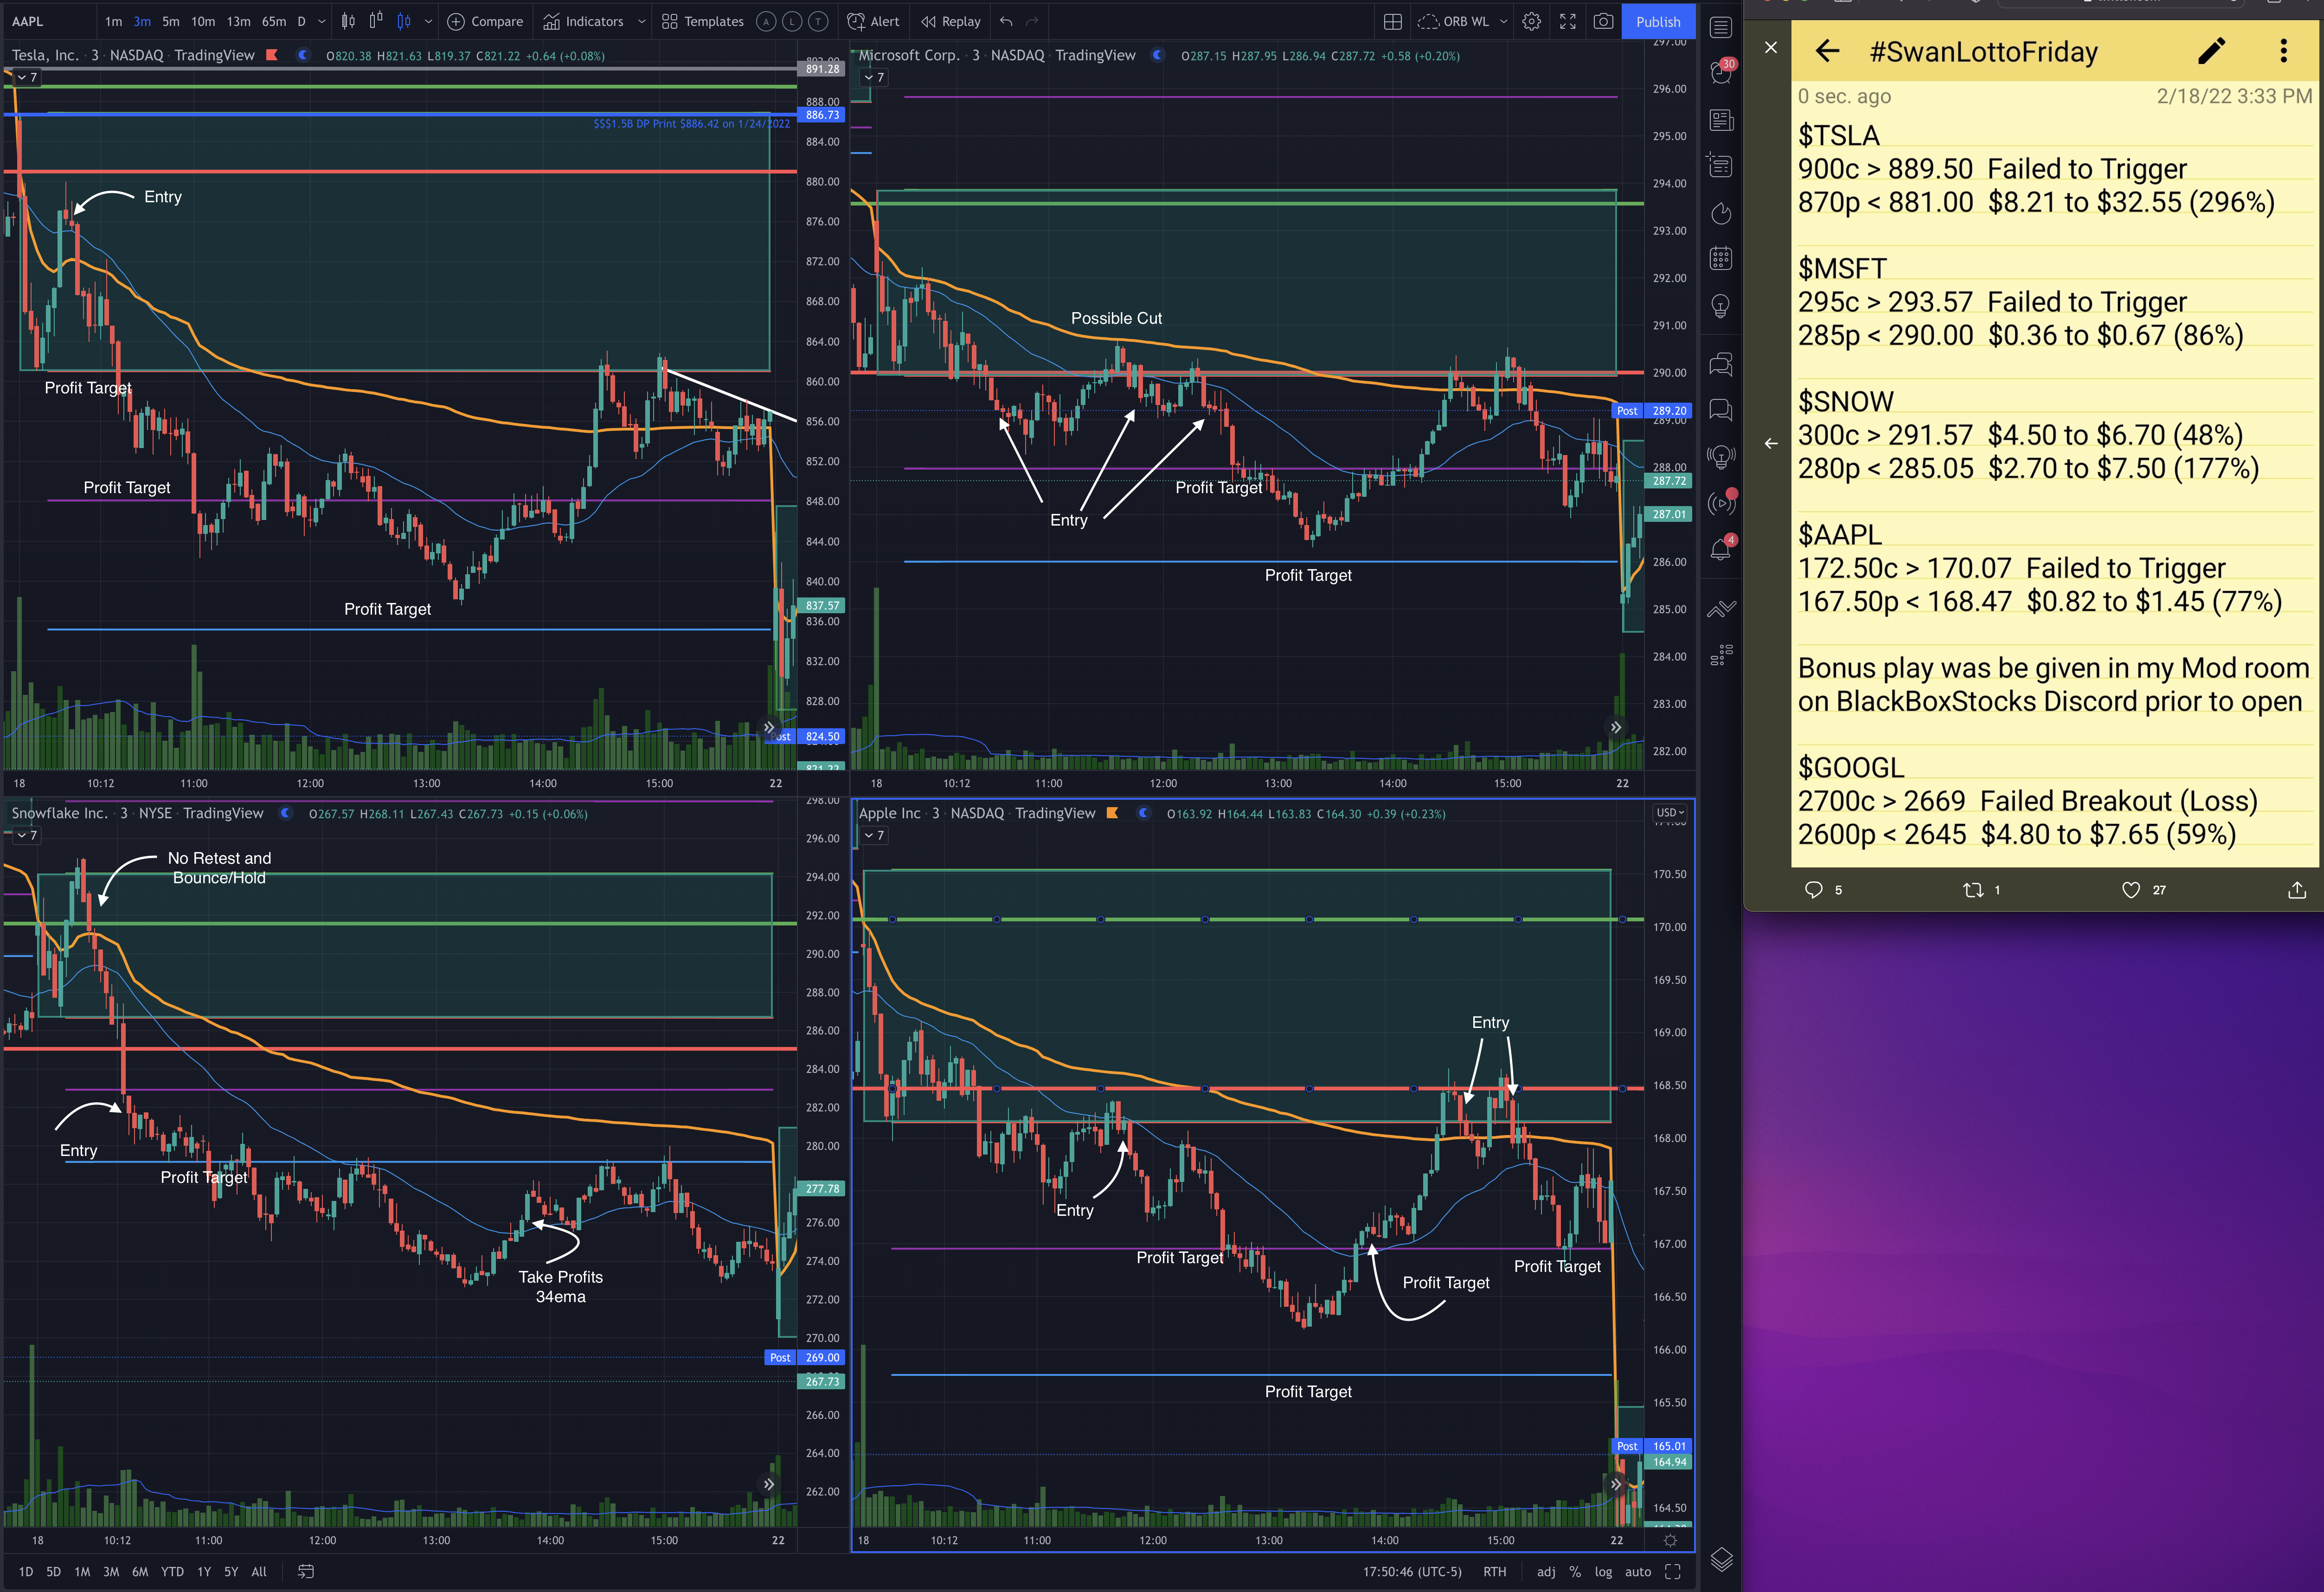Open the Watchlist panel icon

click(x=1720, y=28)
